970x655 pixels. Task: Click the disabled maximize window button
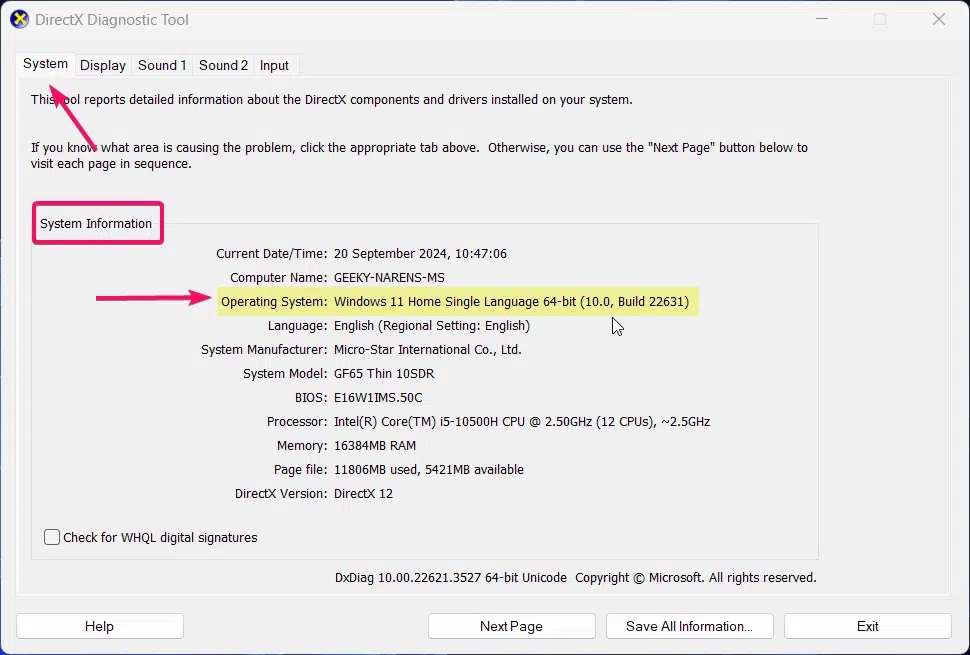click(x=880, y=19)
